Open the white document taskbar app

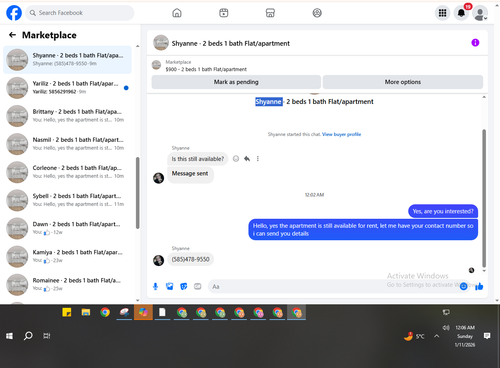(x=162, y=312)
